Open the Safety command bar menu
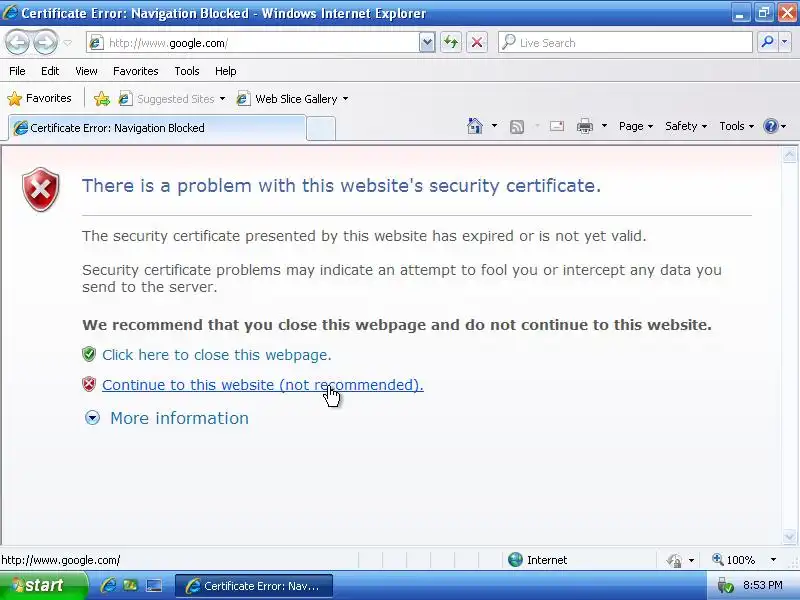The height and width of the screenshot is (600, 800). 686,126
